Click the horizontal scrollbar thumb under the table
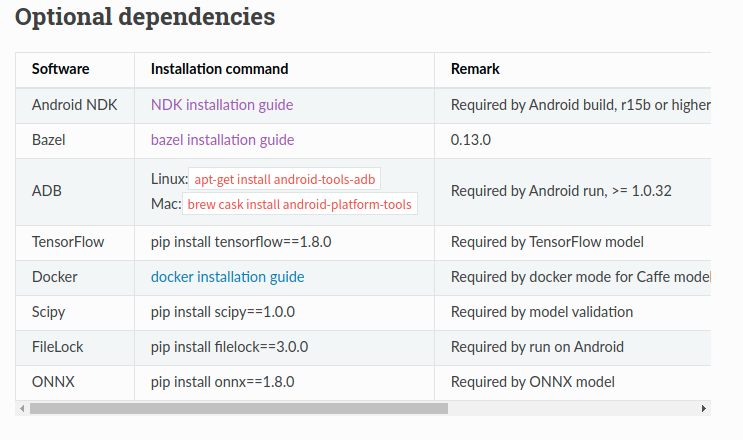 point(238,408)
